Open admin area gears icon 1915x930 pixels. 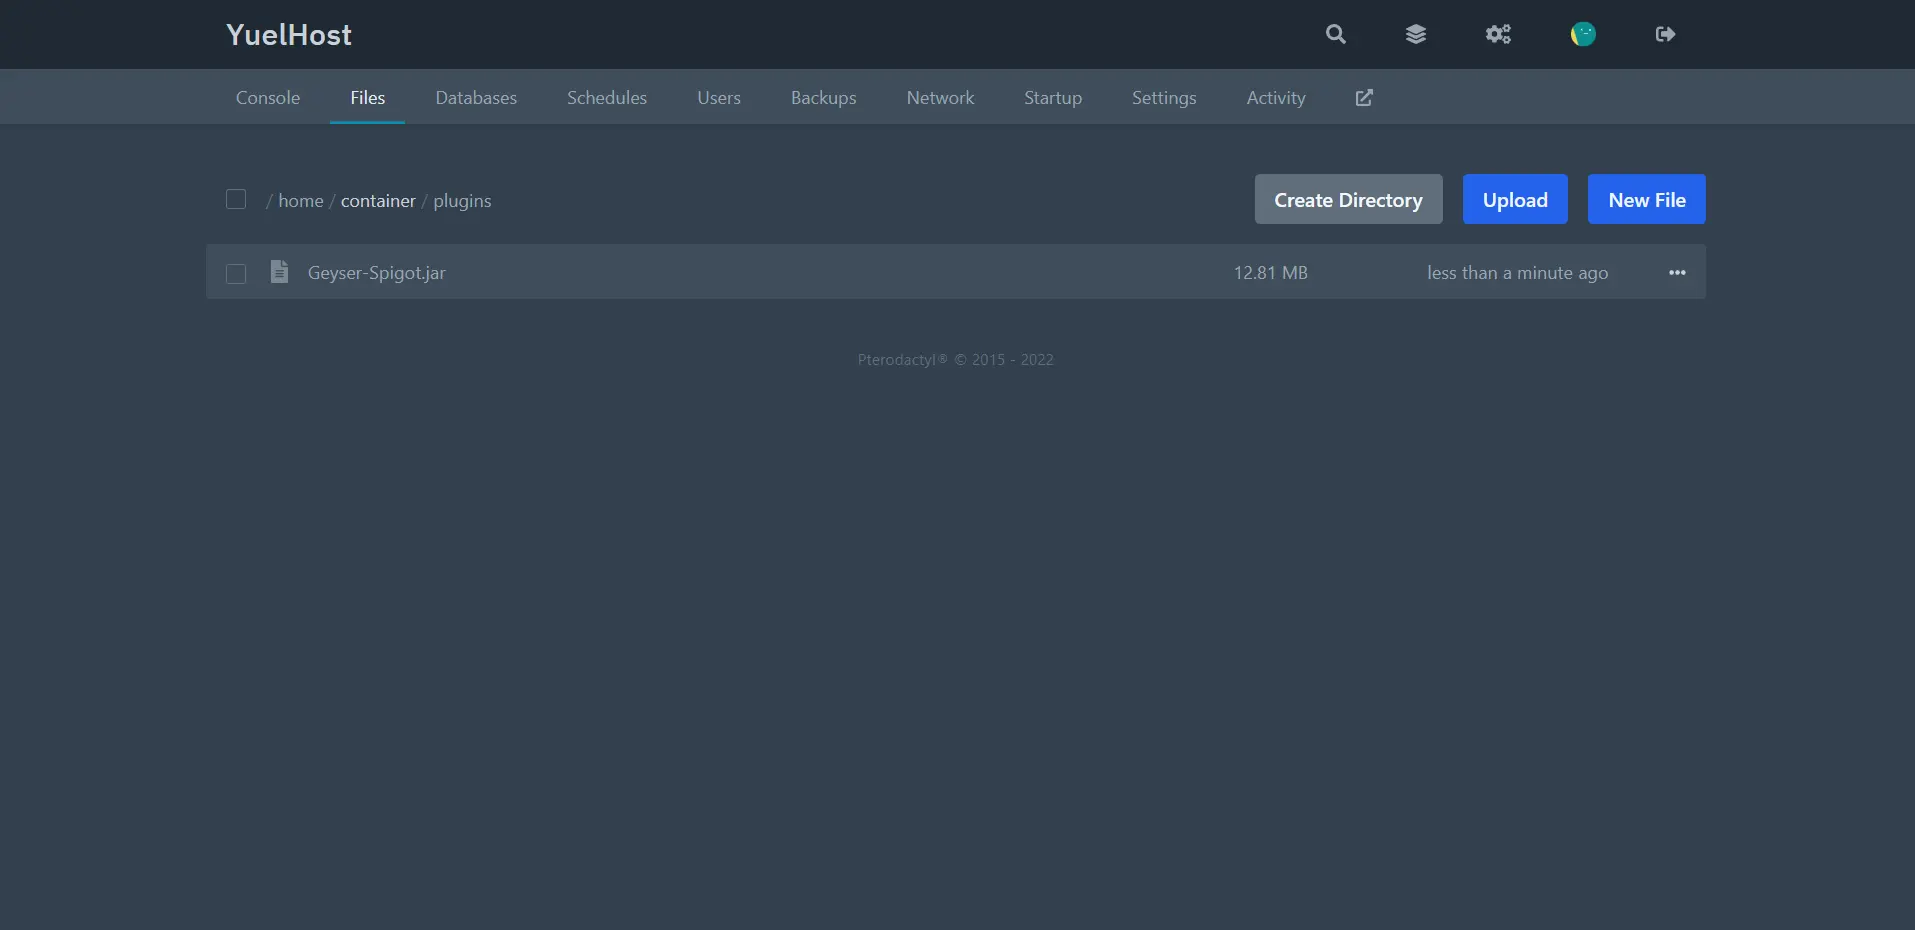1497,34
